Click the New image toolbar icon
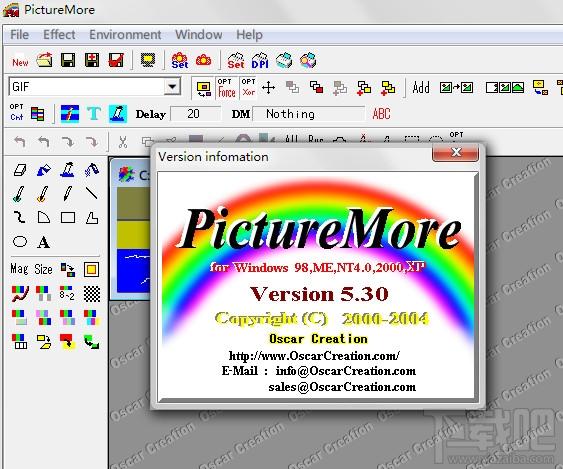 tap(20, 61)
